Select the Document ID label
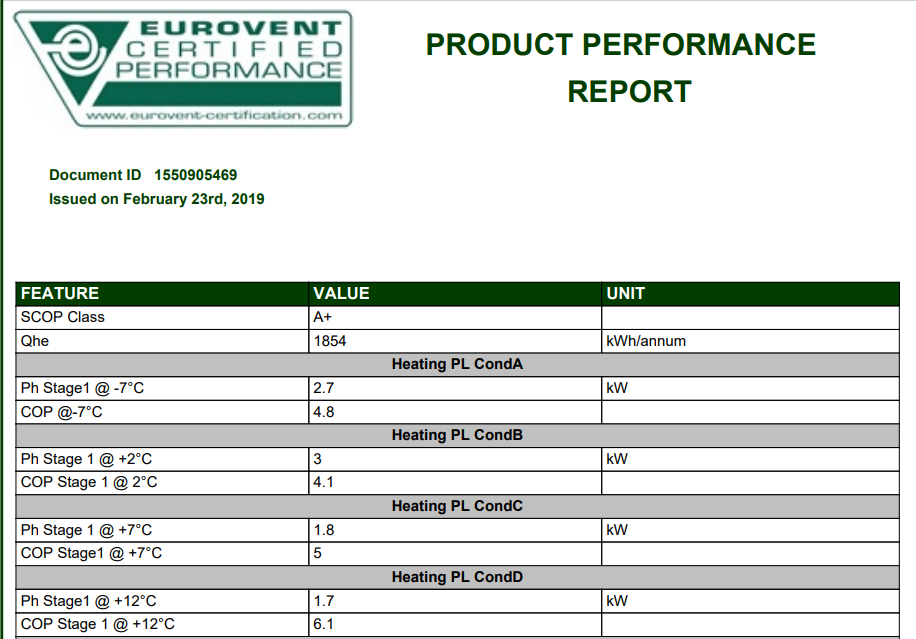 95,175
